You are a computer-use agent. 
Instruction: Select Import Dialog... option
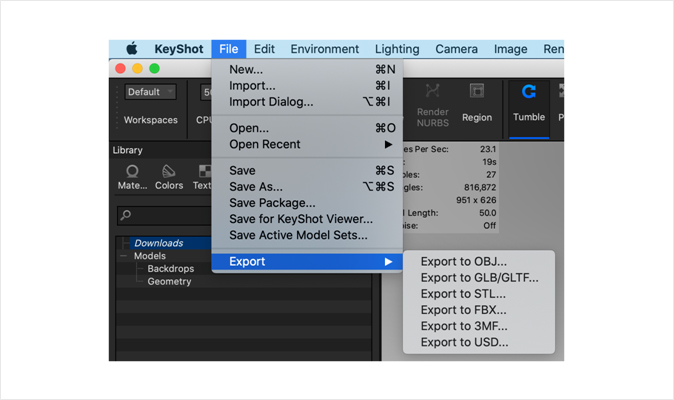[x=307, y=102]
